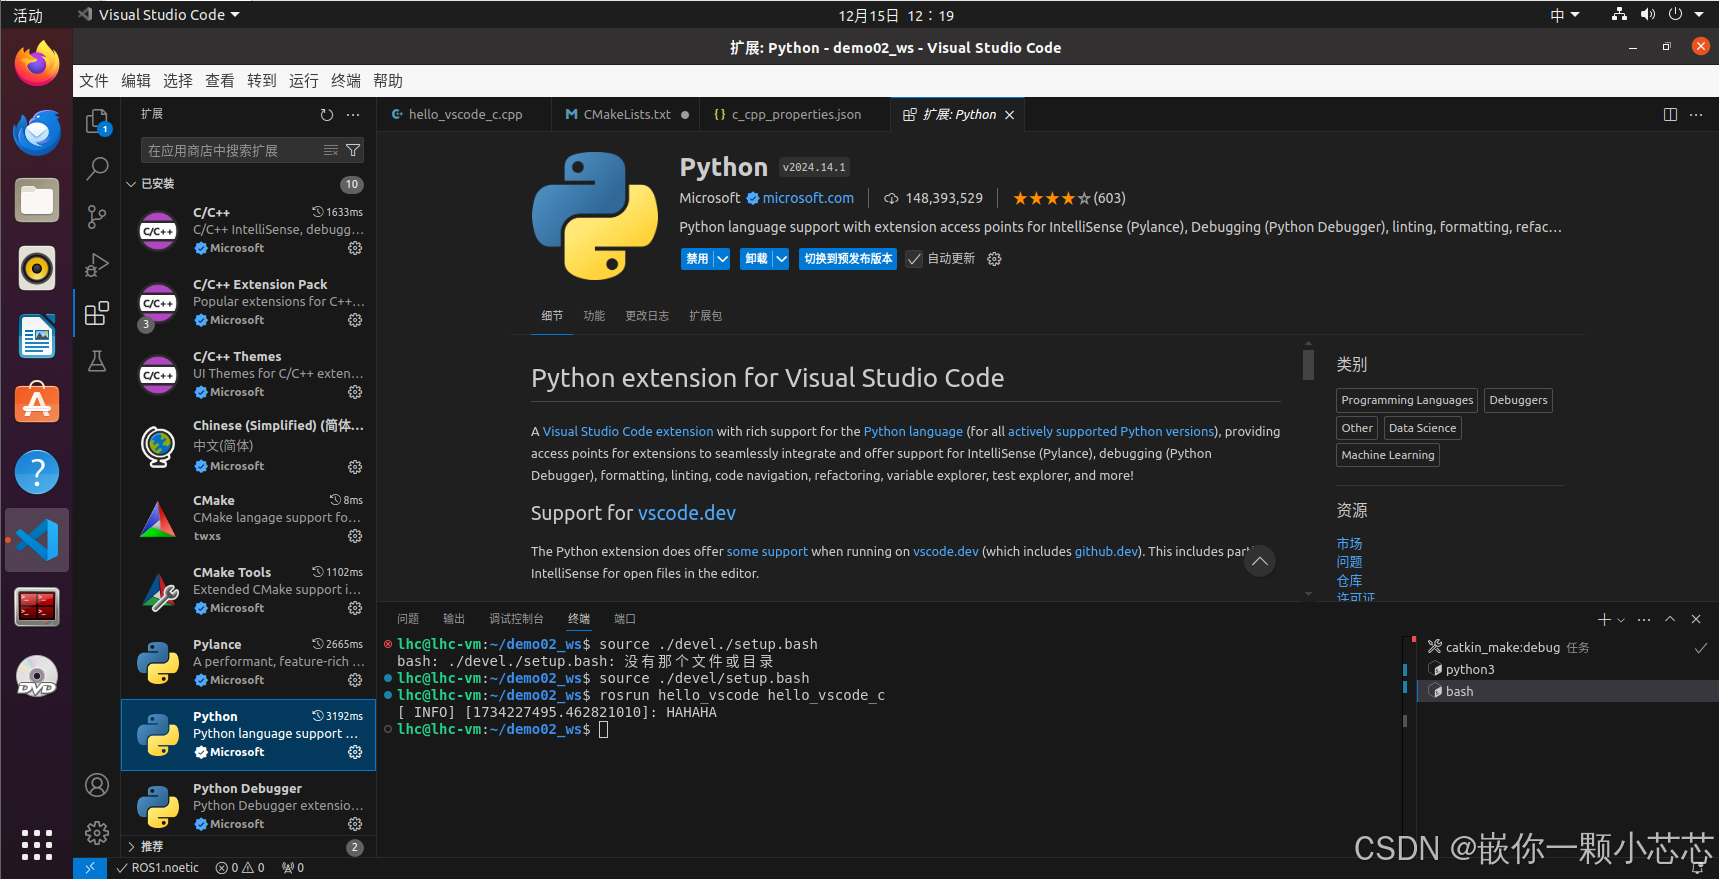This screenshot has height=879, width=1719.
Task: Open editor more actions ellipsis
Action: pos(1696,115)
